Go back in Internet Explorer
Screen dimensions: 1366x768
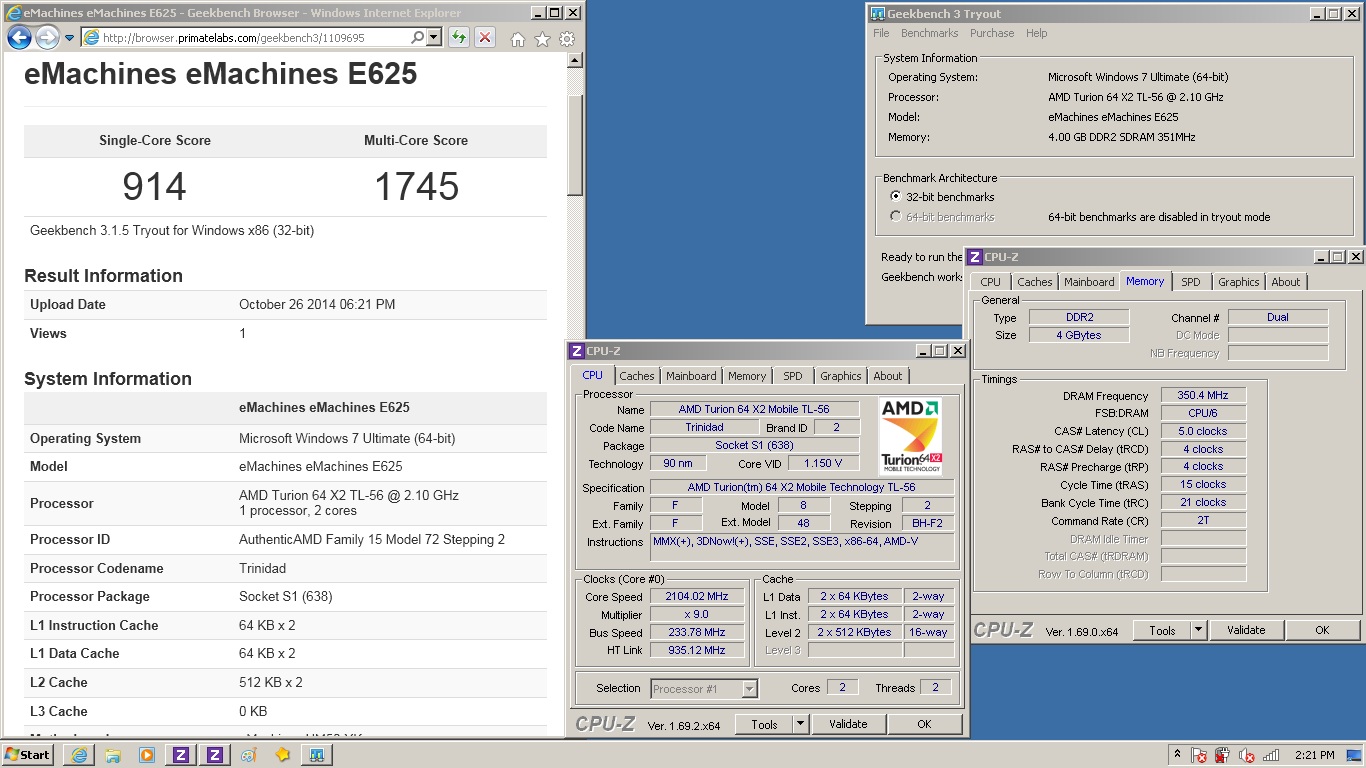20,37
